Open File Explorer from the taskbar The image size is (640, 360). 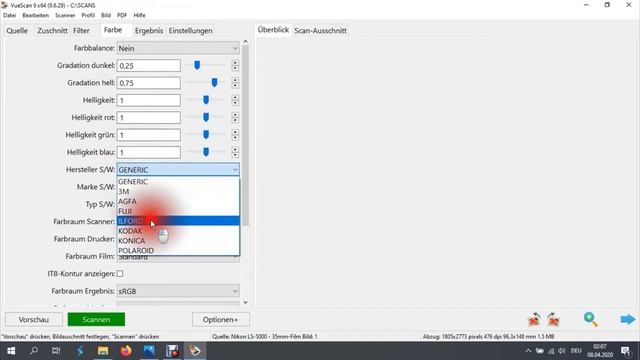tap(103, 351)
